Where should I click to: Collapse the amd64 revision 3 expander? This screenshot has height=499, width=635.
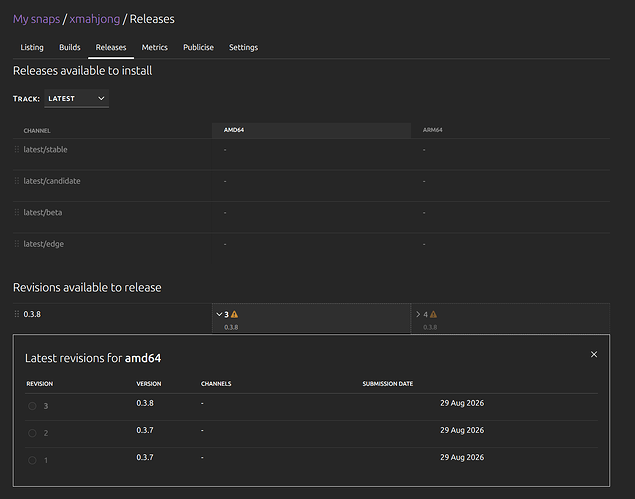point(219,314)
